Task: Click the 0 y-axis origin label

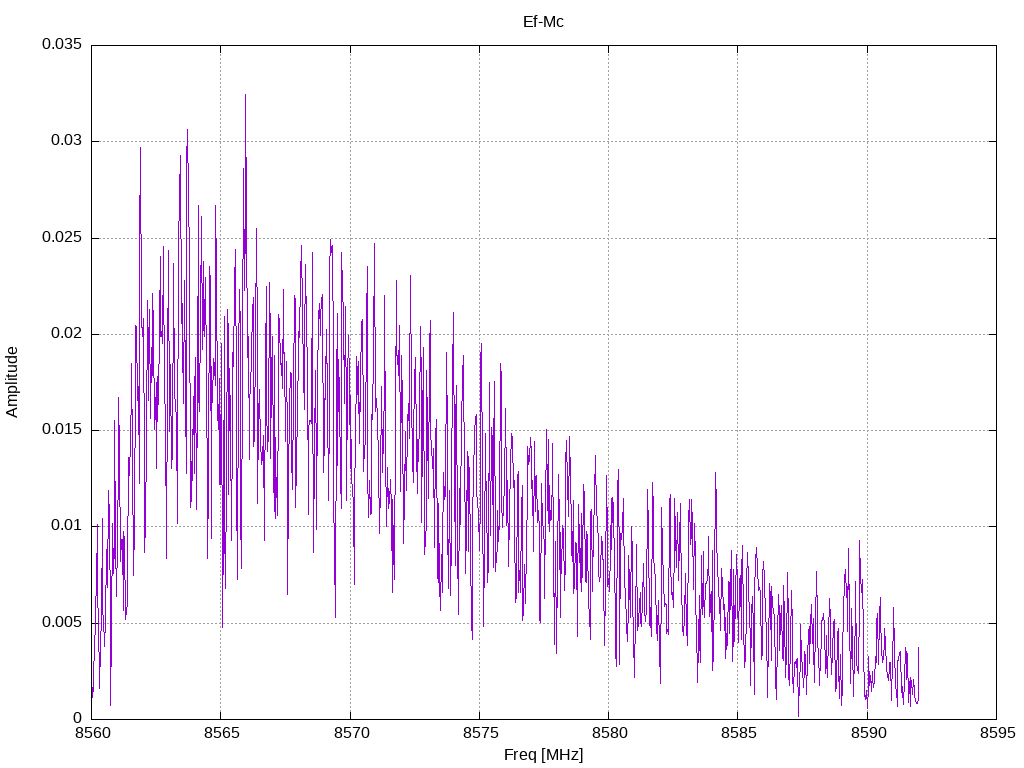Action: 77,718
